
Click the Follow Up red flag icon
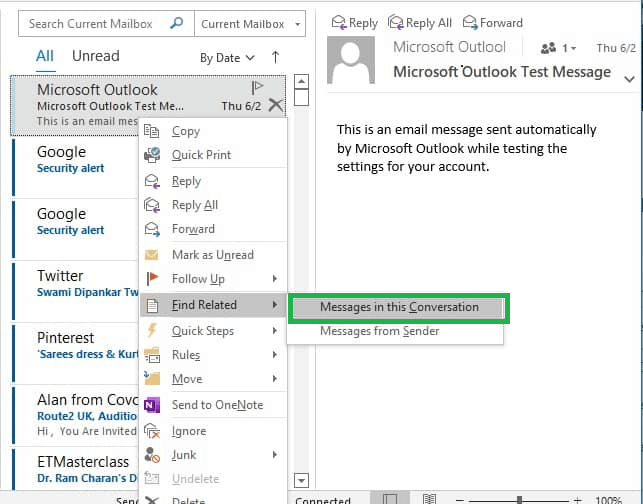click(152, 279)
